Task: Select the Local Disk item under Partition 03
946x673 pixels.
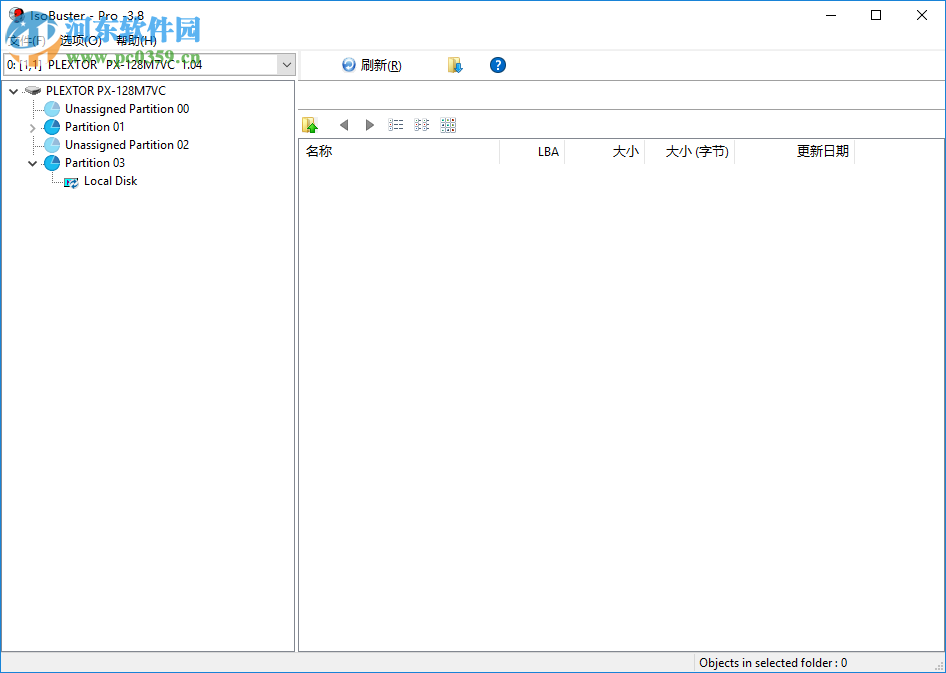Action: (x=110, y=181)
